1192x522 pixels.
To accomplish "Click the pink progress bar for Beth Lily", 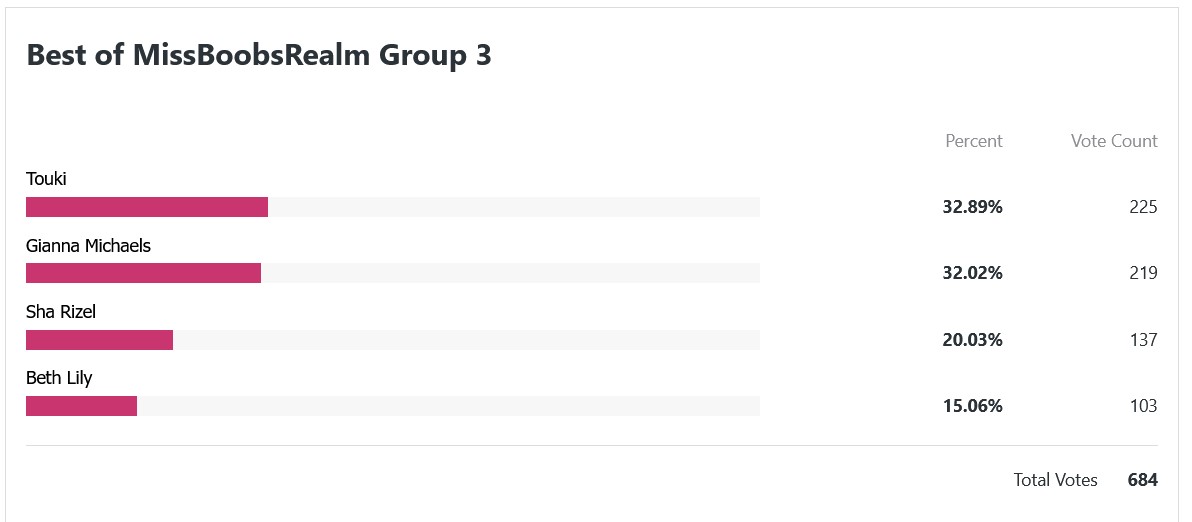I will coord(81,406).
